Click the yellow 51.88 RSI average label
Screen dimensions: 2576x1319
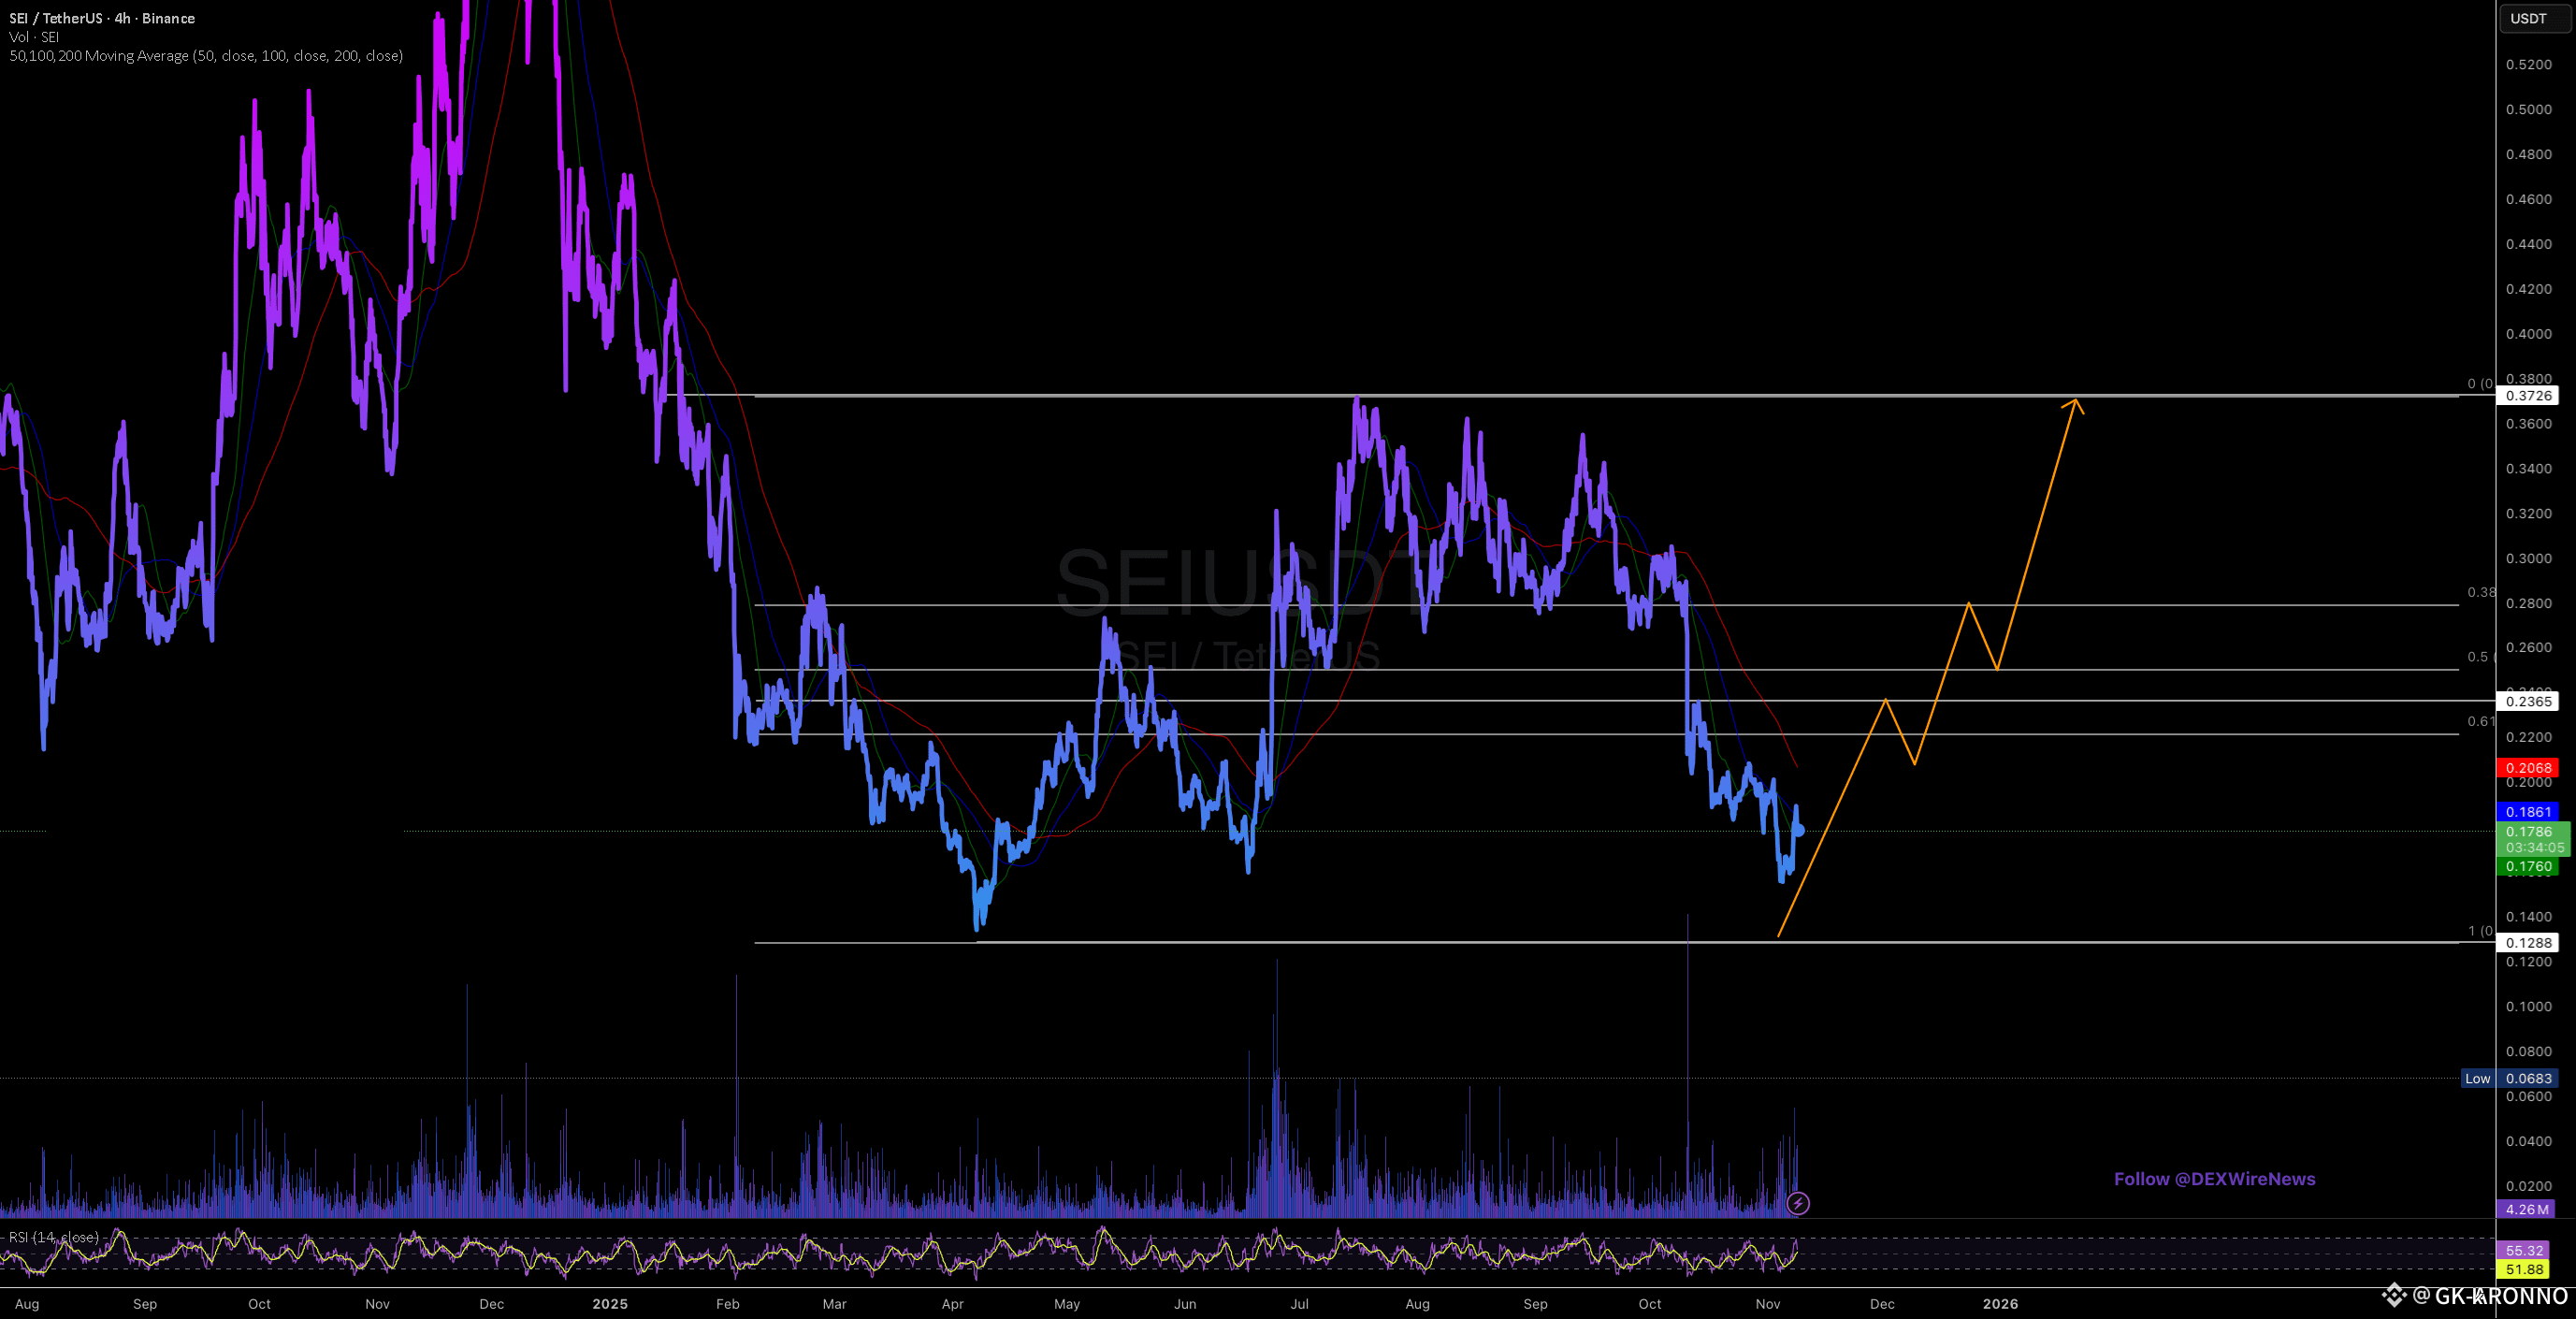click(2523, 1269)
